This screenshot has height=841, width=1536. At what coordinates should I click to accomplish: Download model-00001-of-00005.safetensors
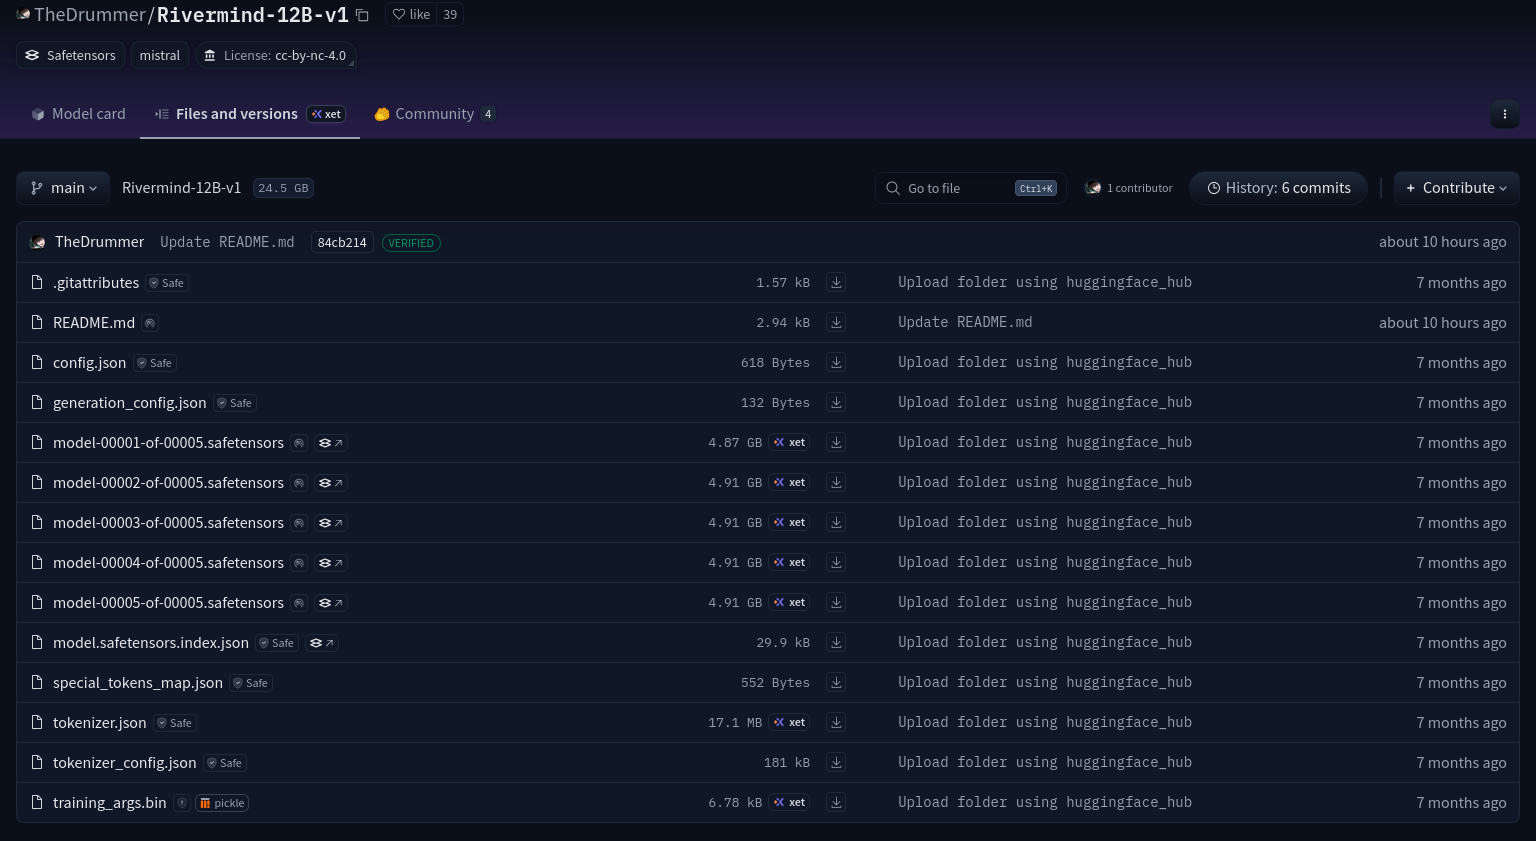pyautogui.click(x=836, y=442)
